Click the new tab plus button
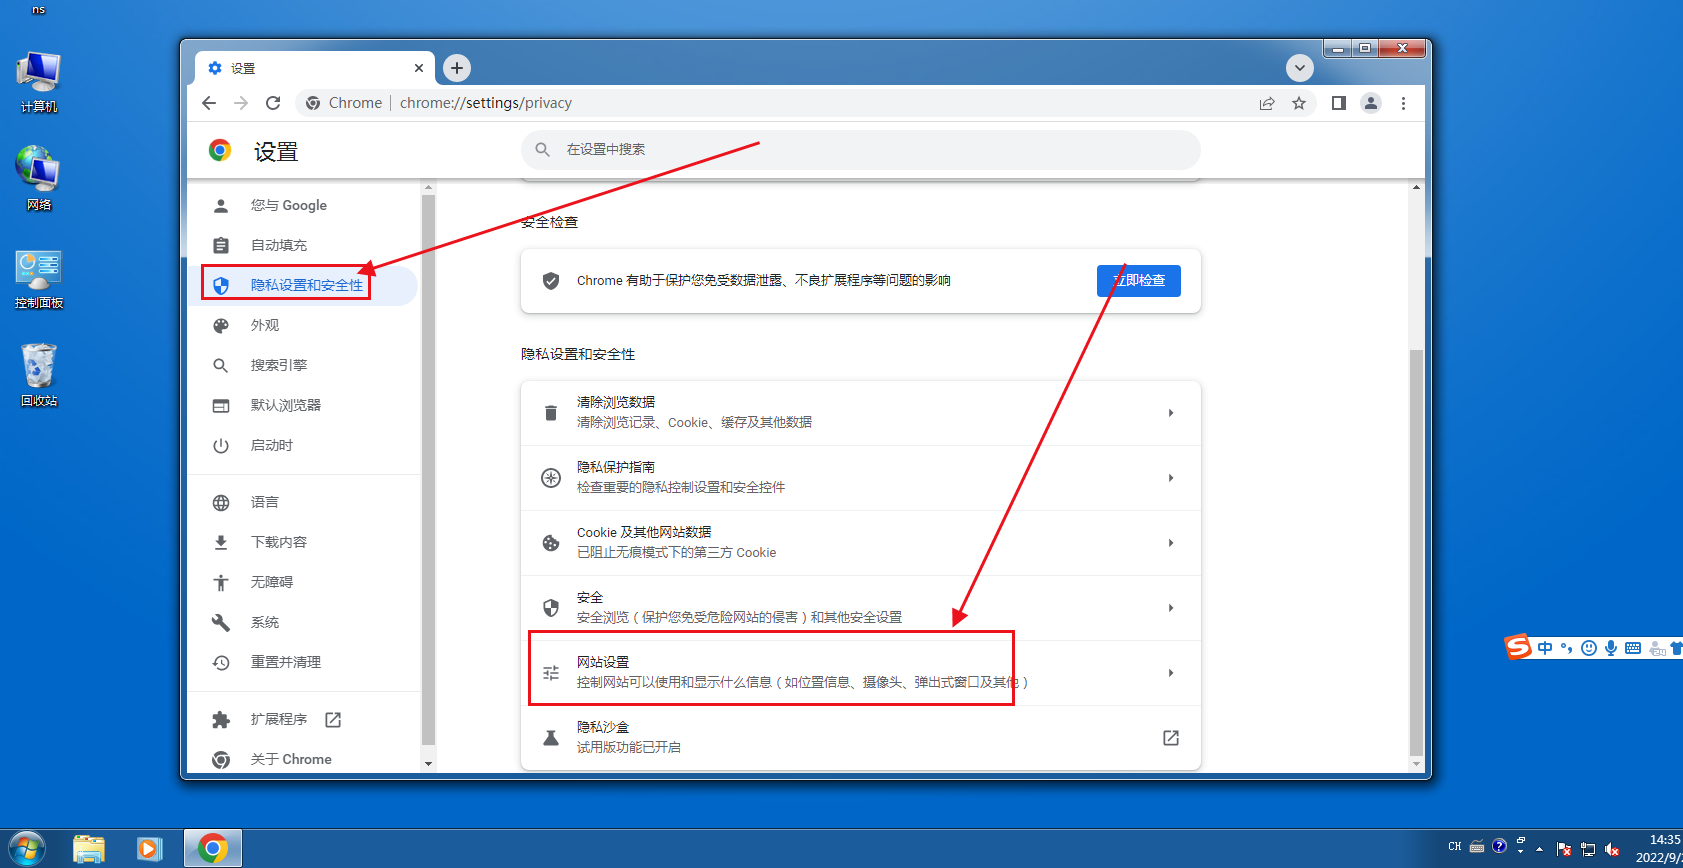This screenshot has height=868, width=1683. pos(457,68)
